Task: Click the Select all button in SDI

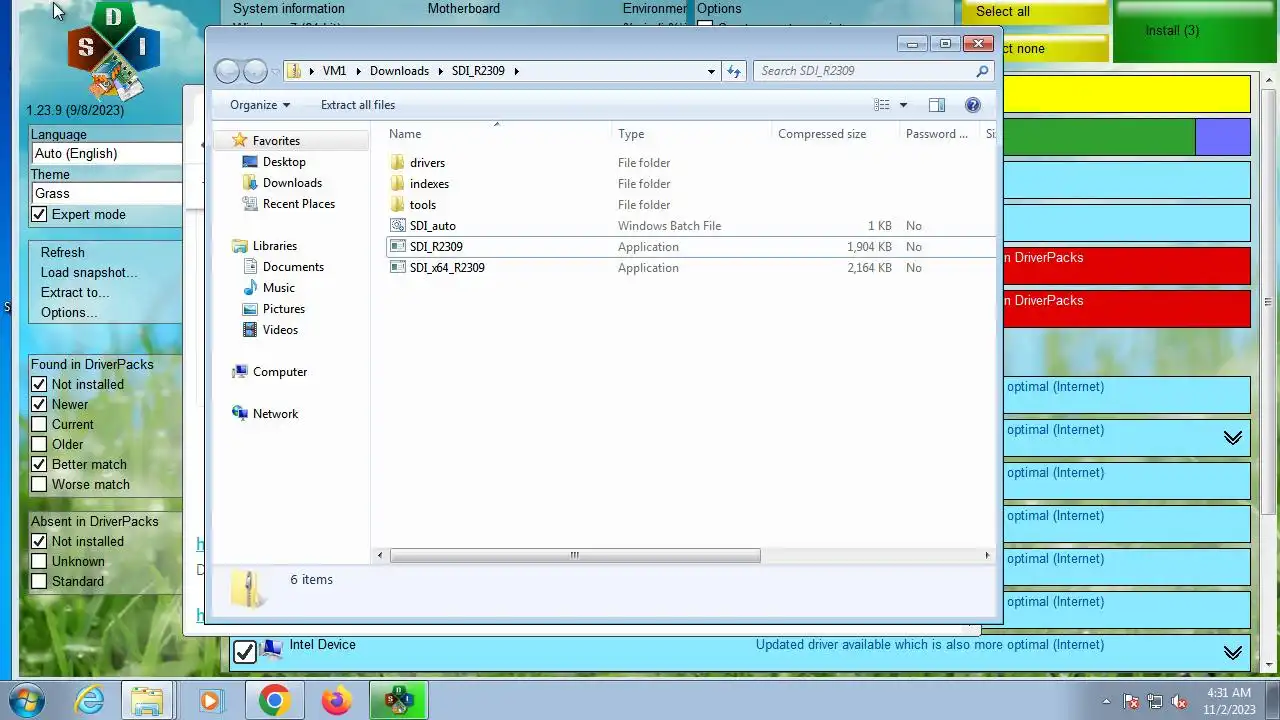Action: tap(1036, 12)
